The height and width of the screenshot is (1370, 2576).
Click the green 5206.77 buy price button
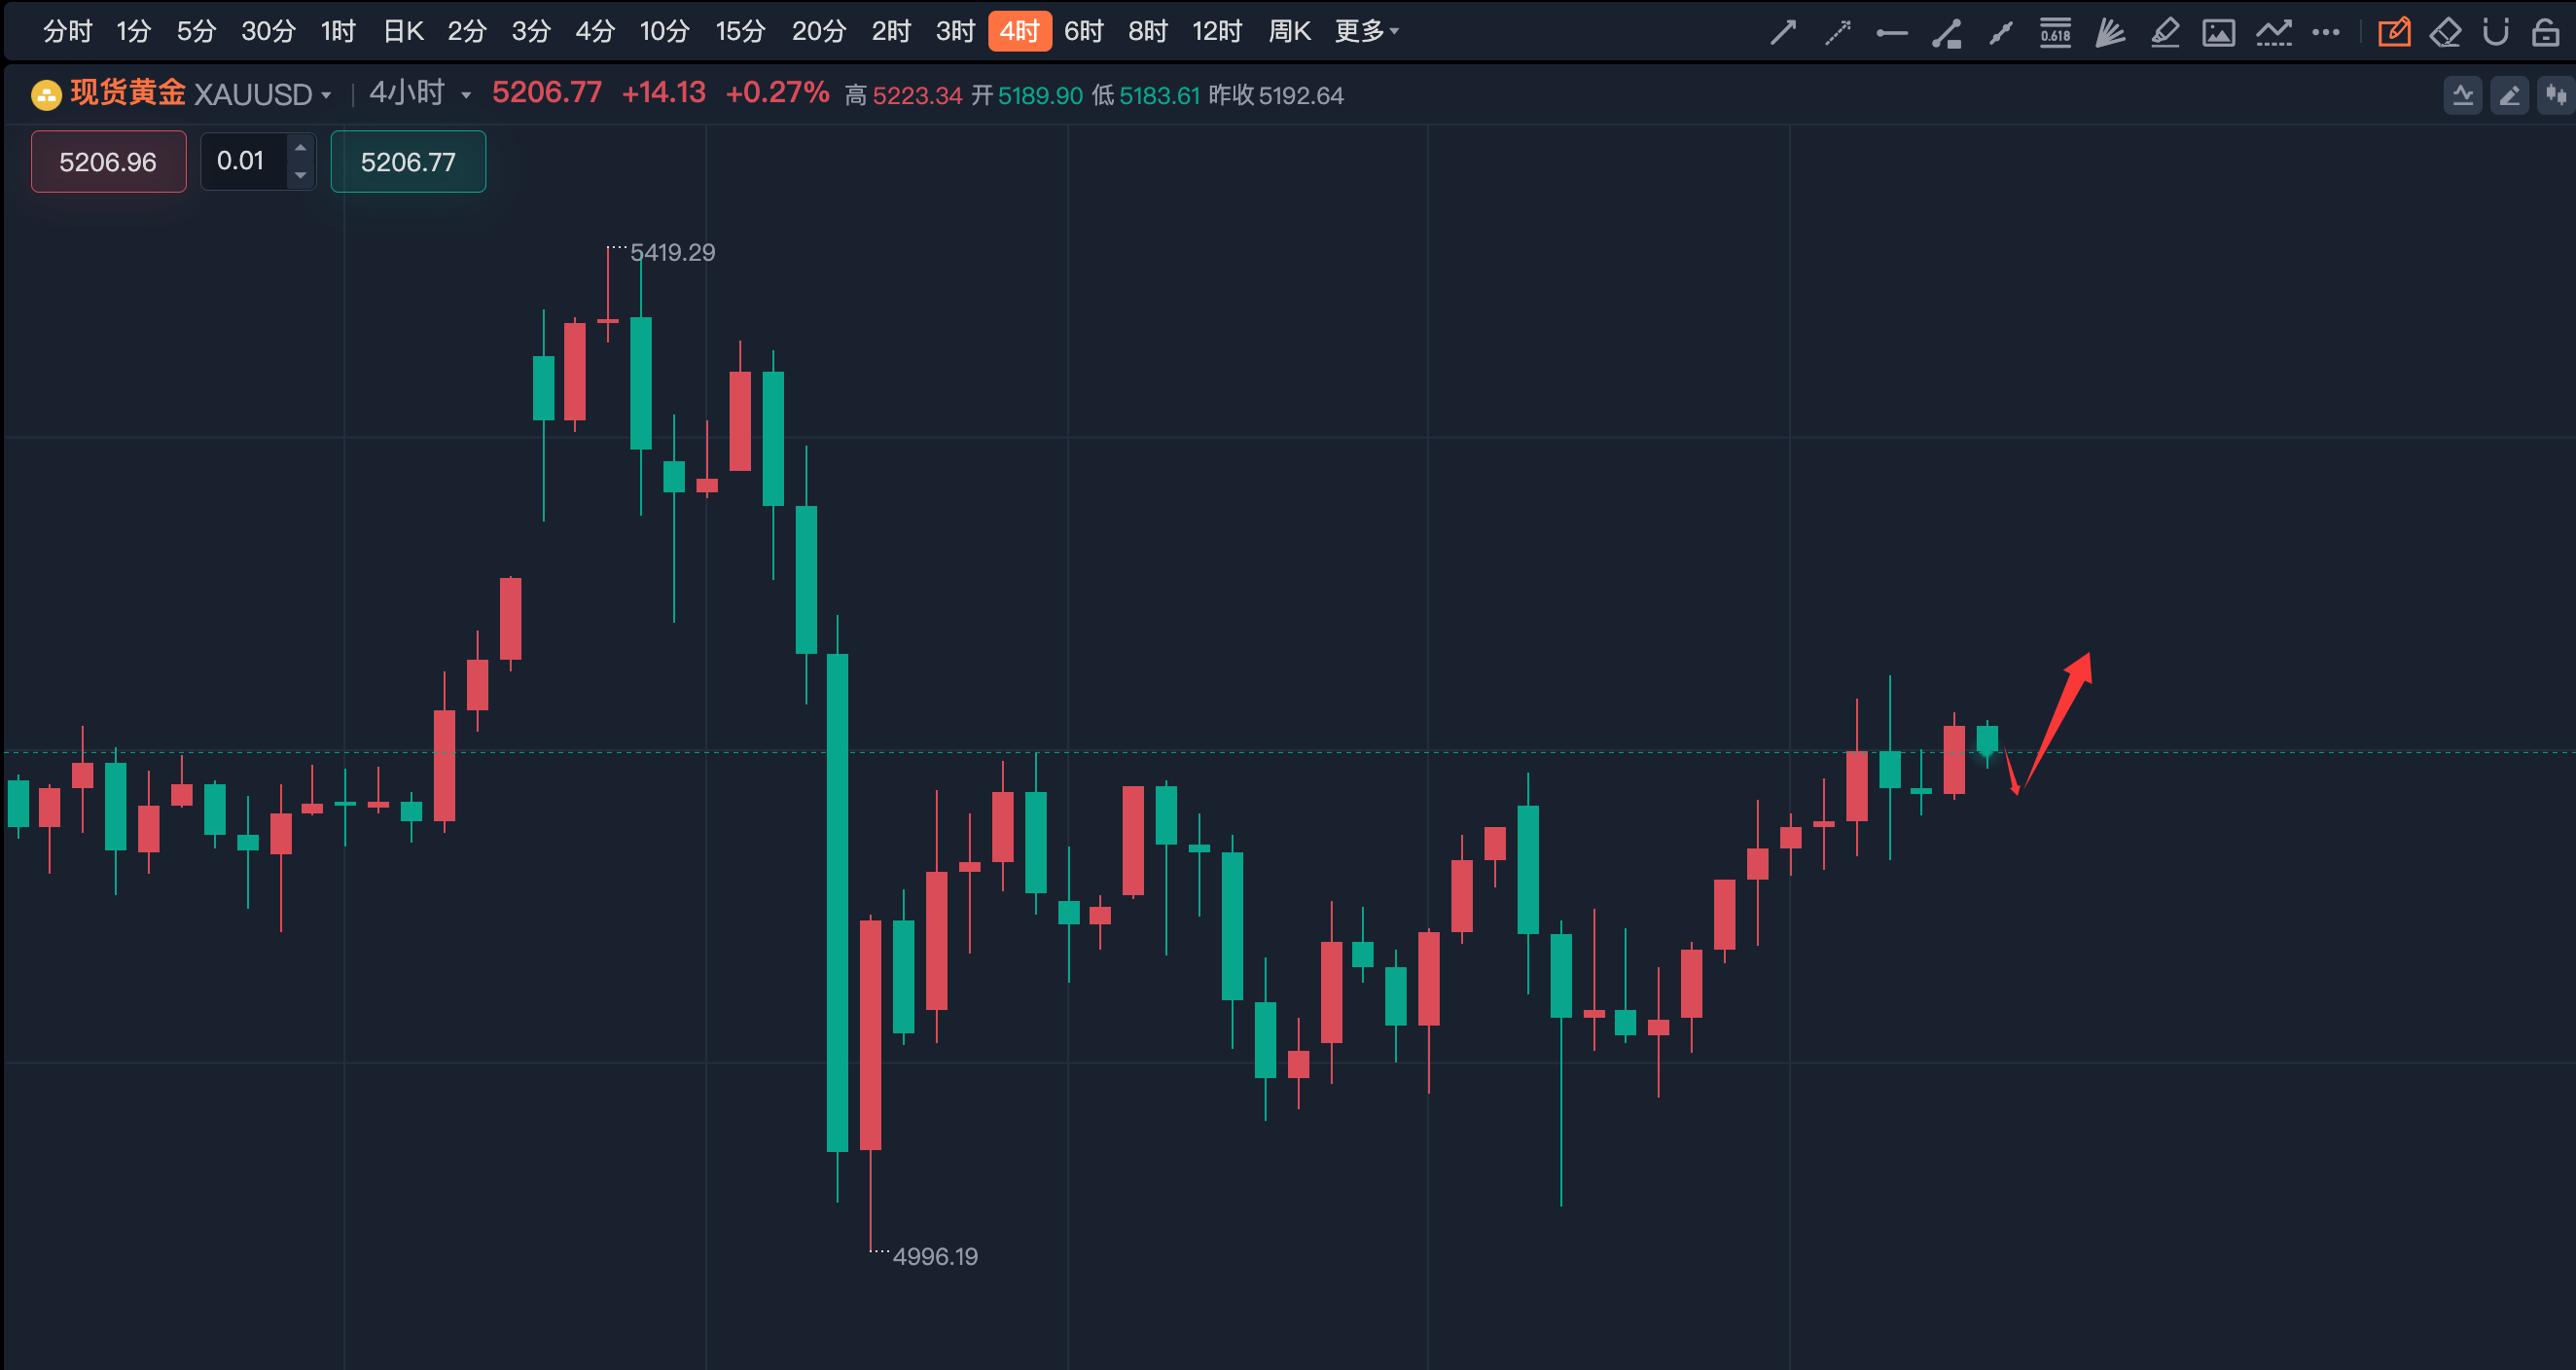(x=408, y=162)
